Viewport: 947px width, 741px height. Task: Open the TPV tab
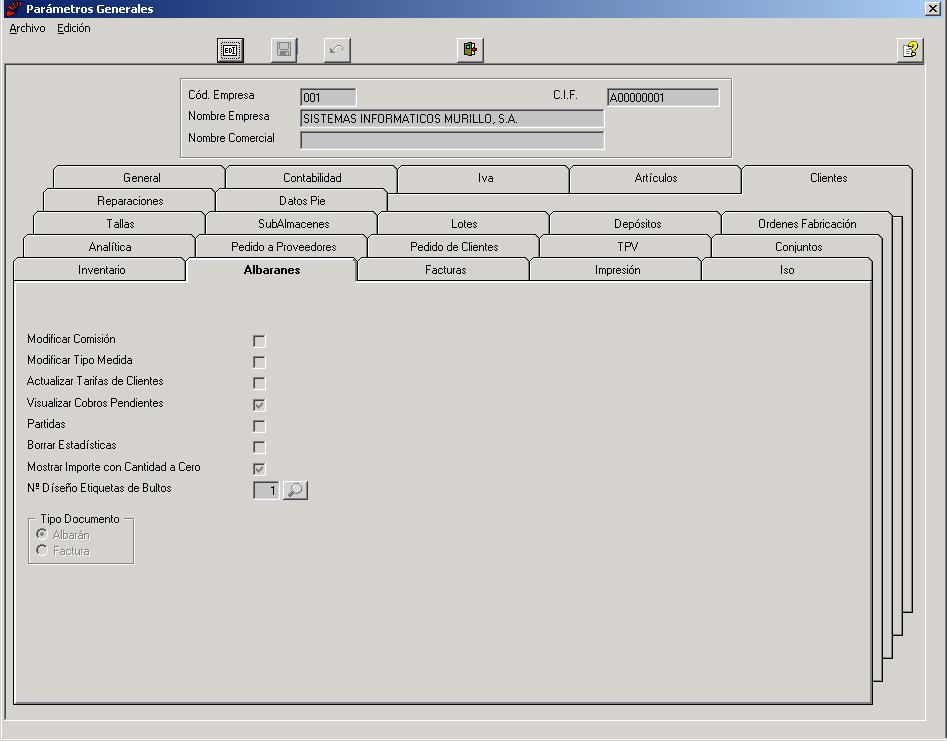628,246
